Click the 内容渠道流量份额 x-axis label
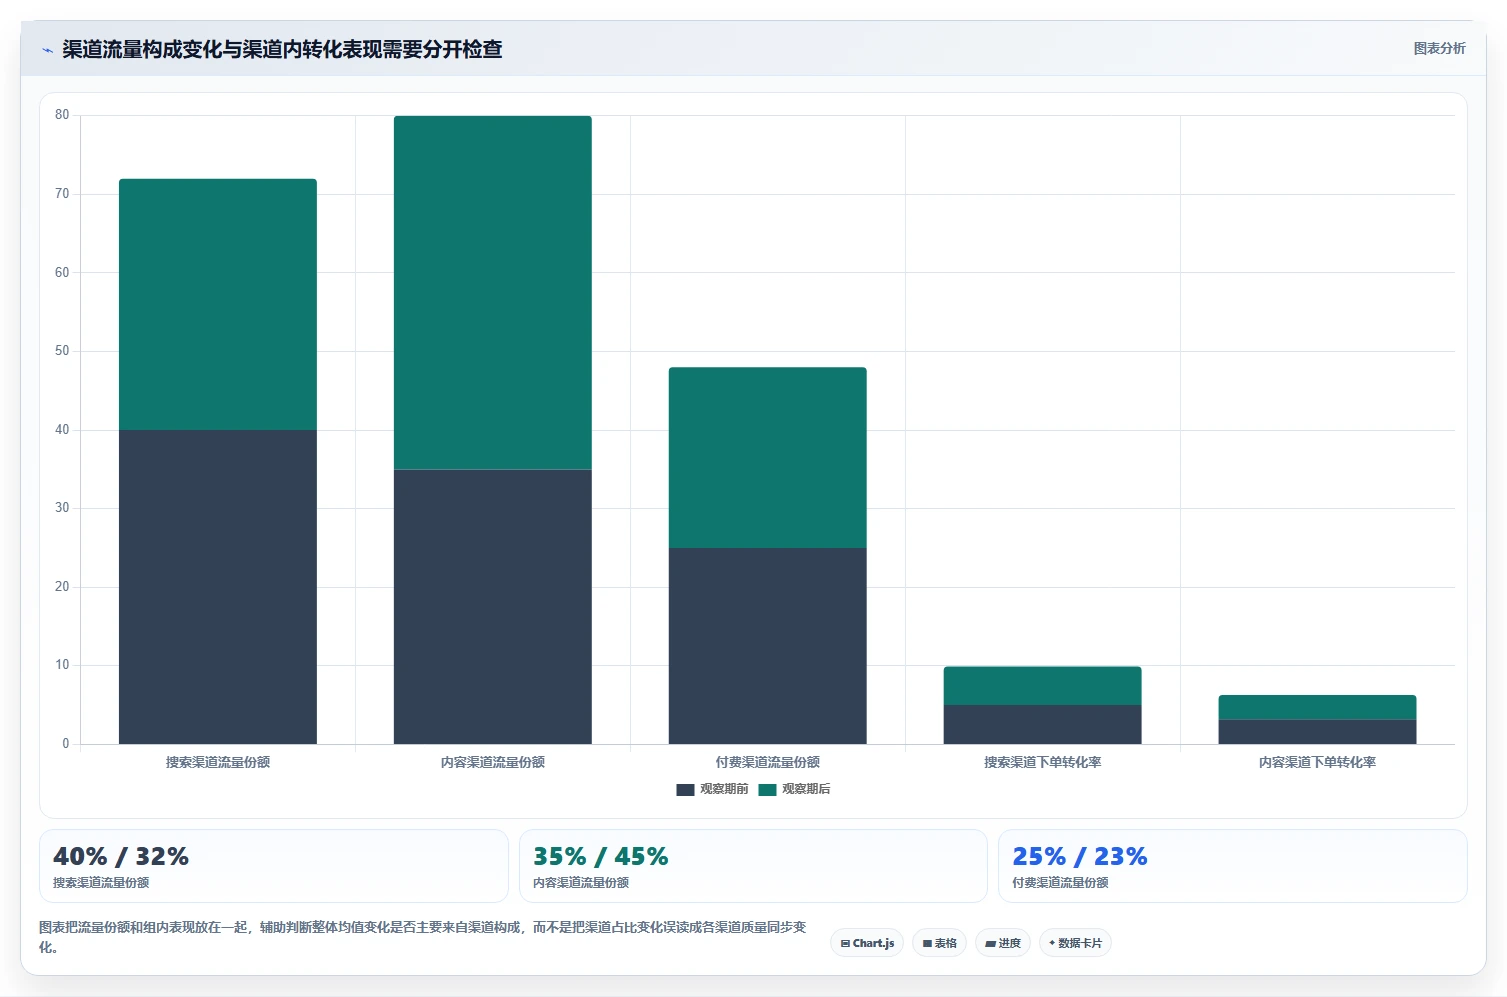The width and height of the screenshot is (1507, 997). pyautogui.click(x=493, y=762)
